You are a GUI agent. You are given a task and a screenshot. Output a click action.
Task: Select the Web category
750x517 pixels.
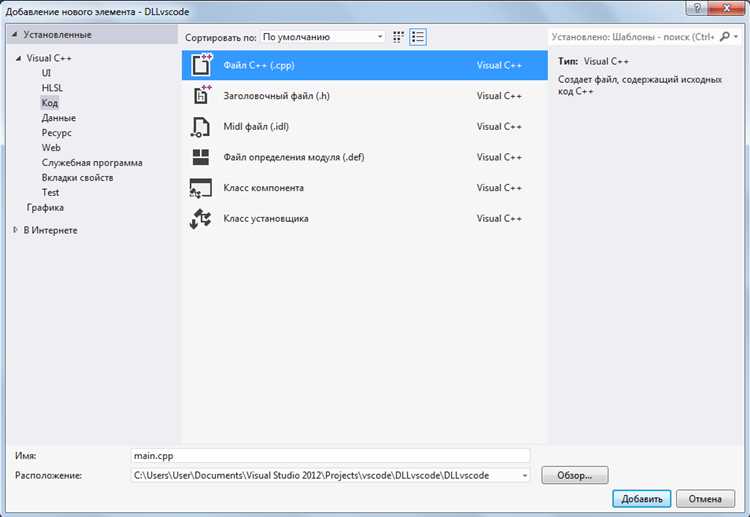pos(51,148)
